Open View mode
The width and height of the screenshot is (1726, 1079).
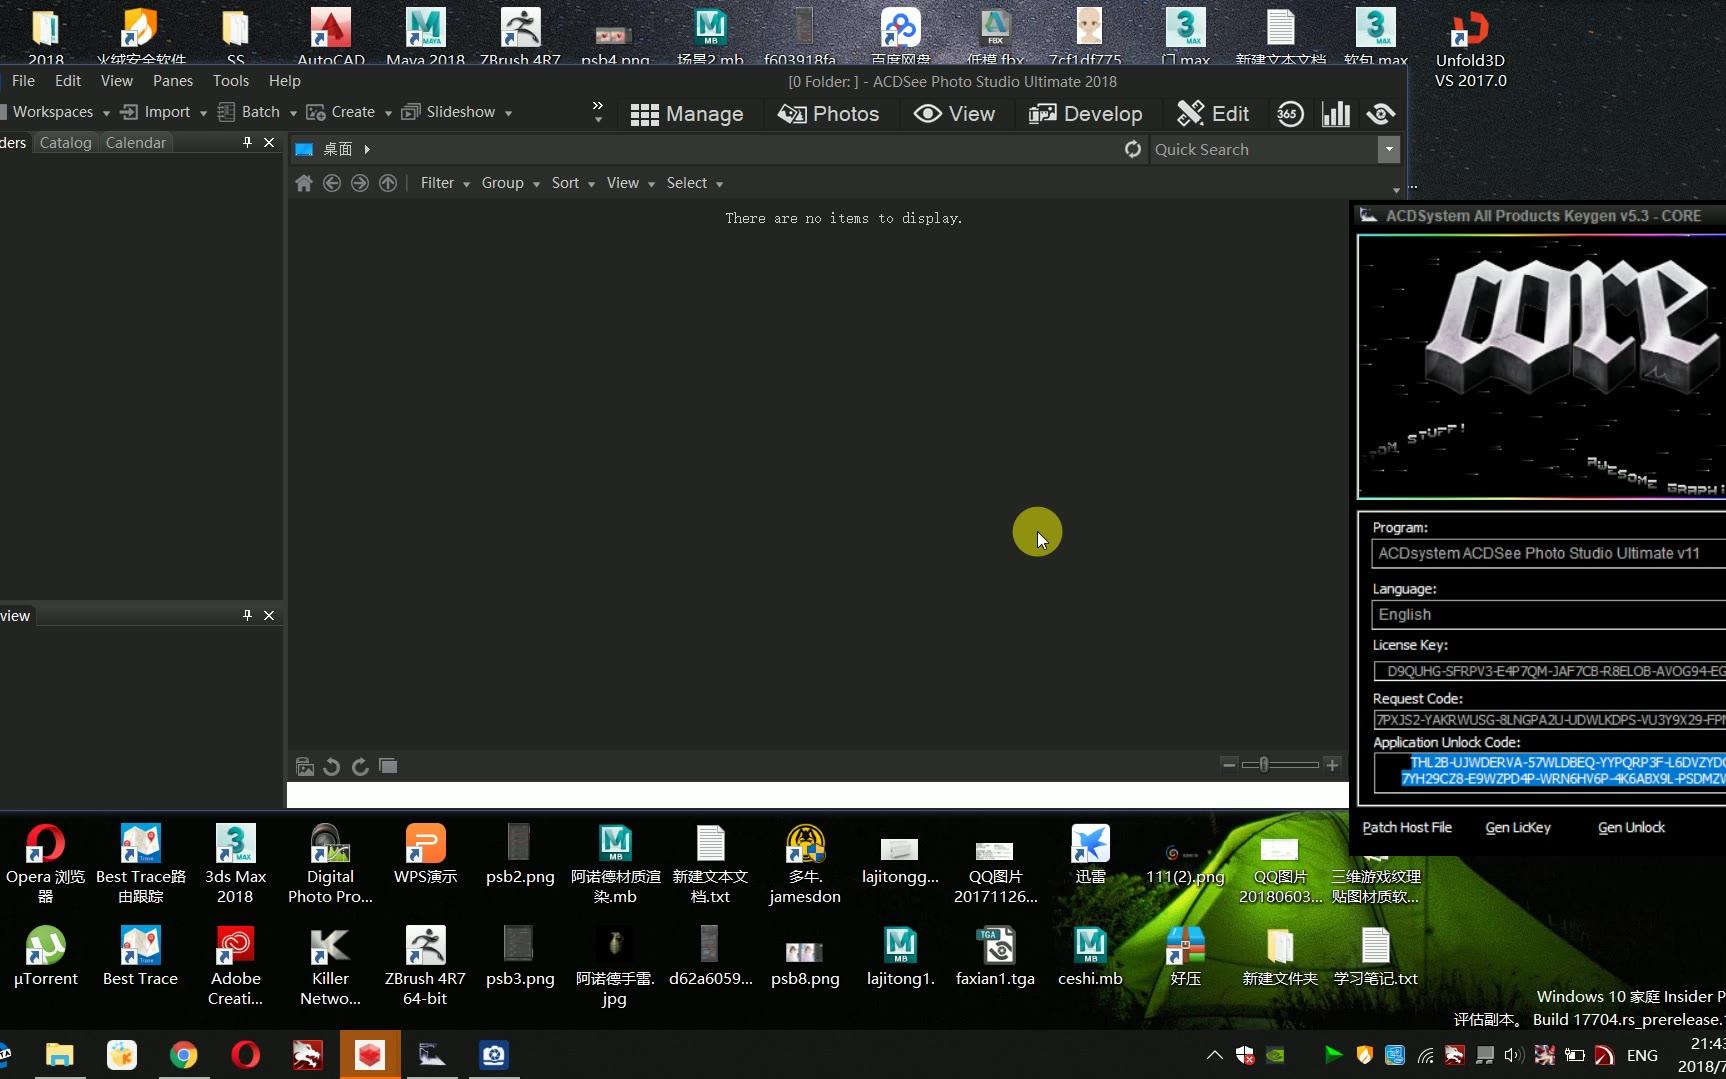coord(954,114)
